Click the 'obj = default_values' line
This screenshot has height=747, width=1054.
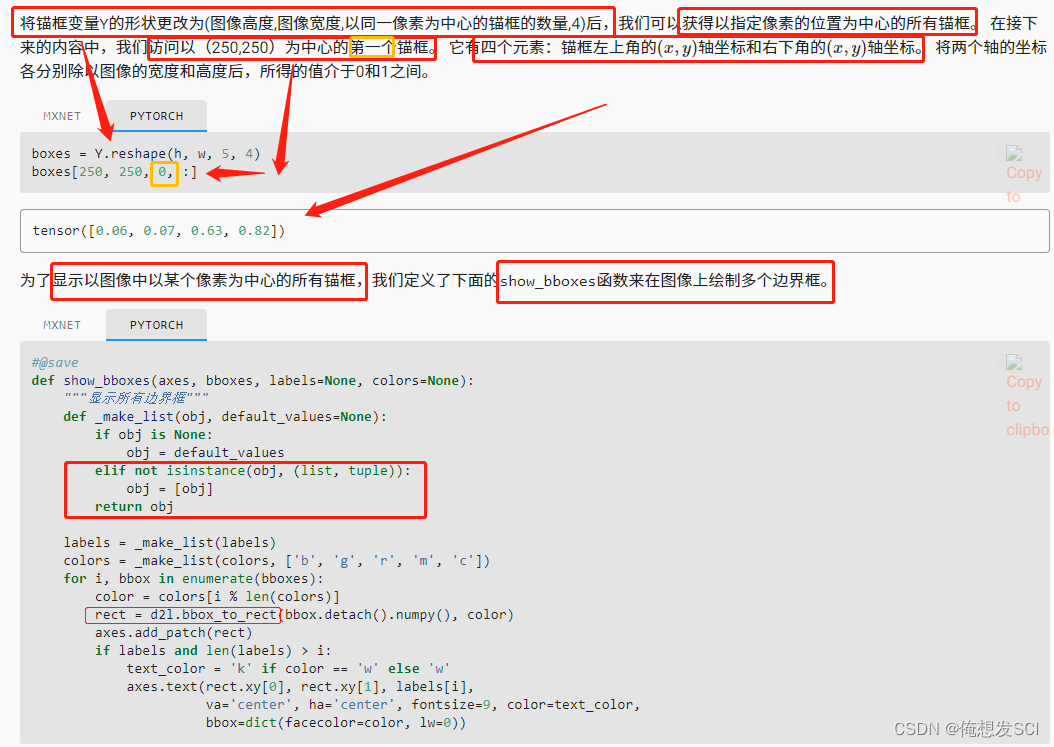205,453
